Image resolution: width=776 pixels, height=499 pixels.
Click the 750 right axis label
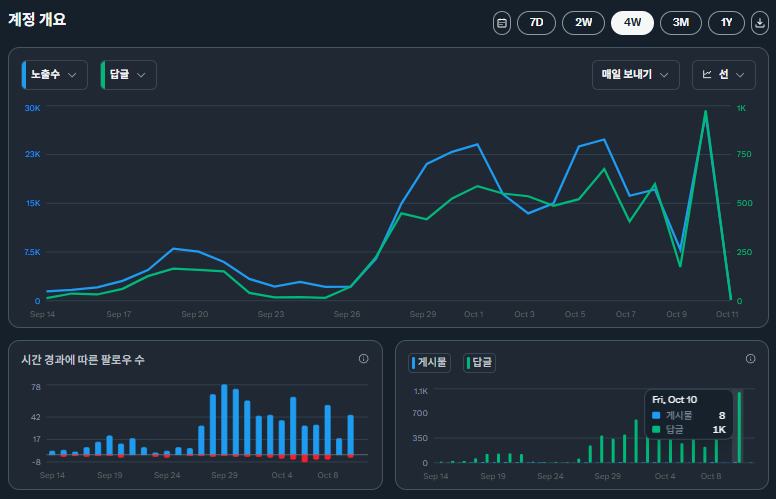point(744,154)
